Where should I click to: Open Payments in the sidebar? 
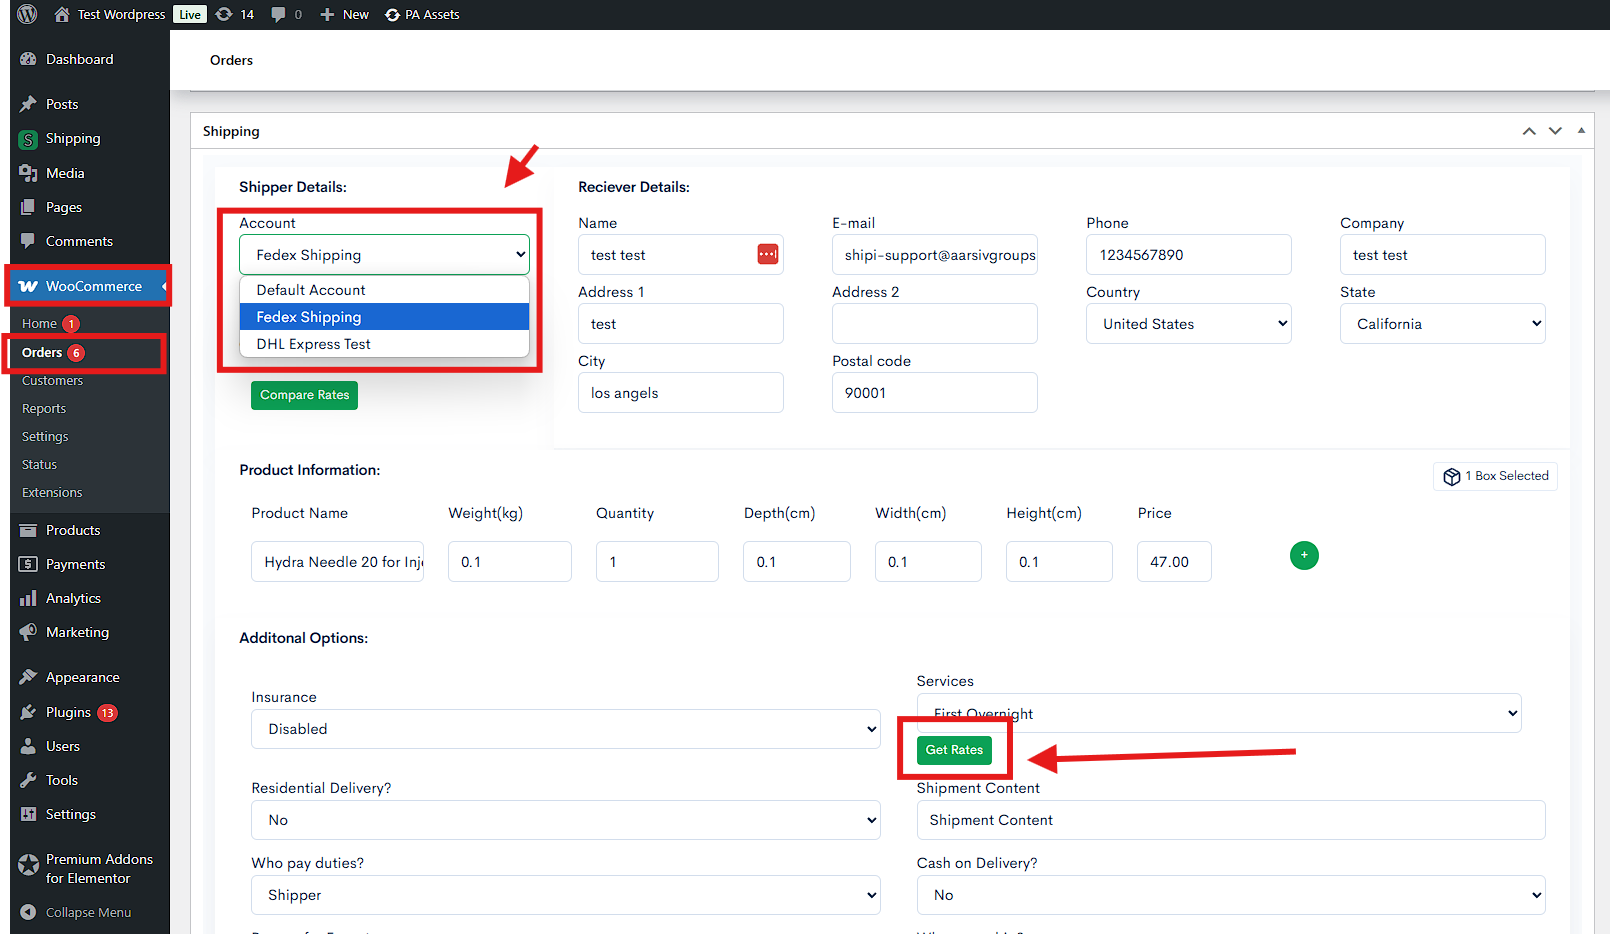(x=75, y=564)
